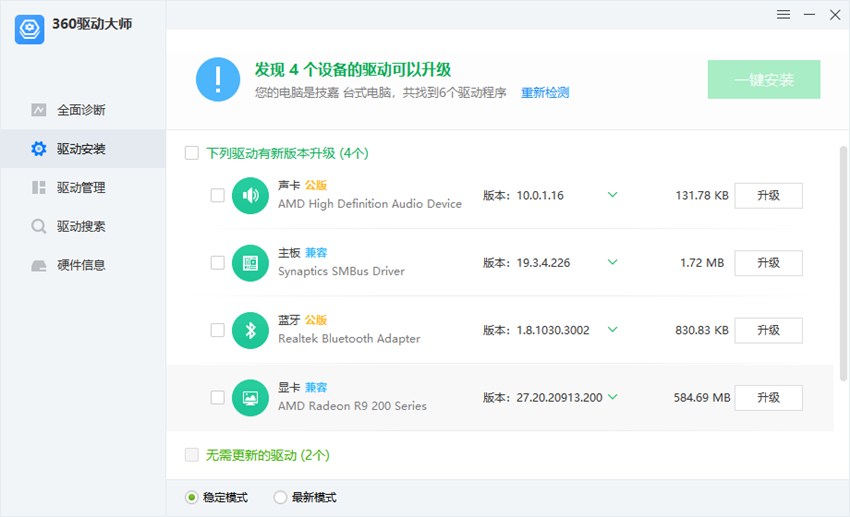Click the 全面诊断 chart icon in sidebar
Viewport: 850px width, 517px height.
click(x=38, y=110)
